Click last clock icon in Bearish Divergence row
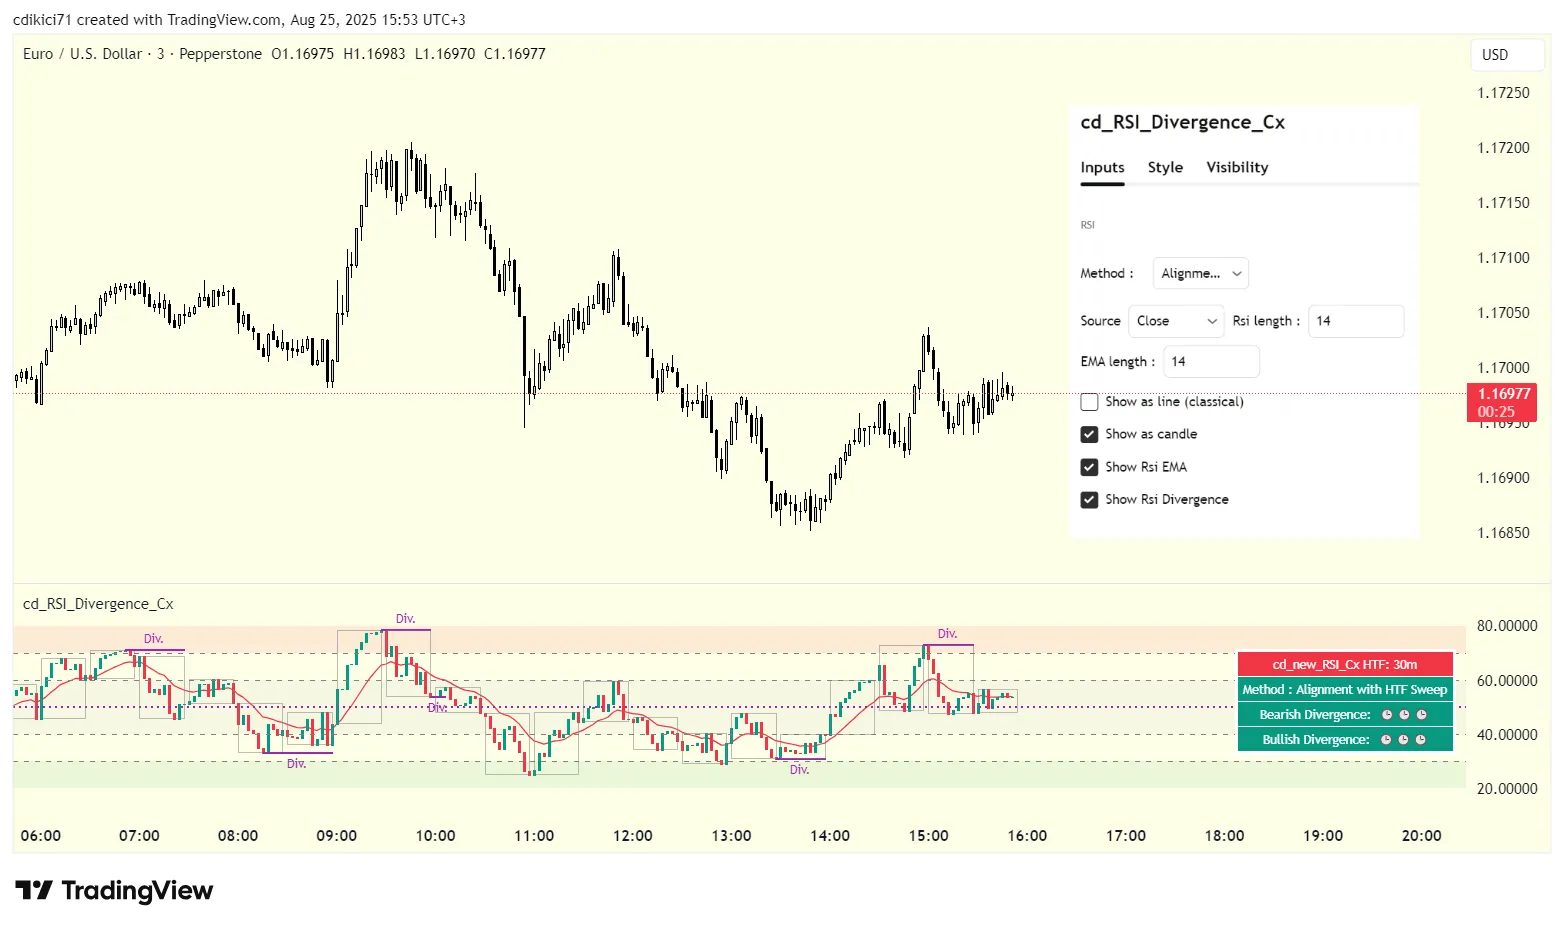Screen dimensions: 1564x928 click(1421, 715)
